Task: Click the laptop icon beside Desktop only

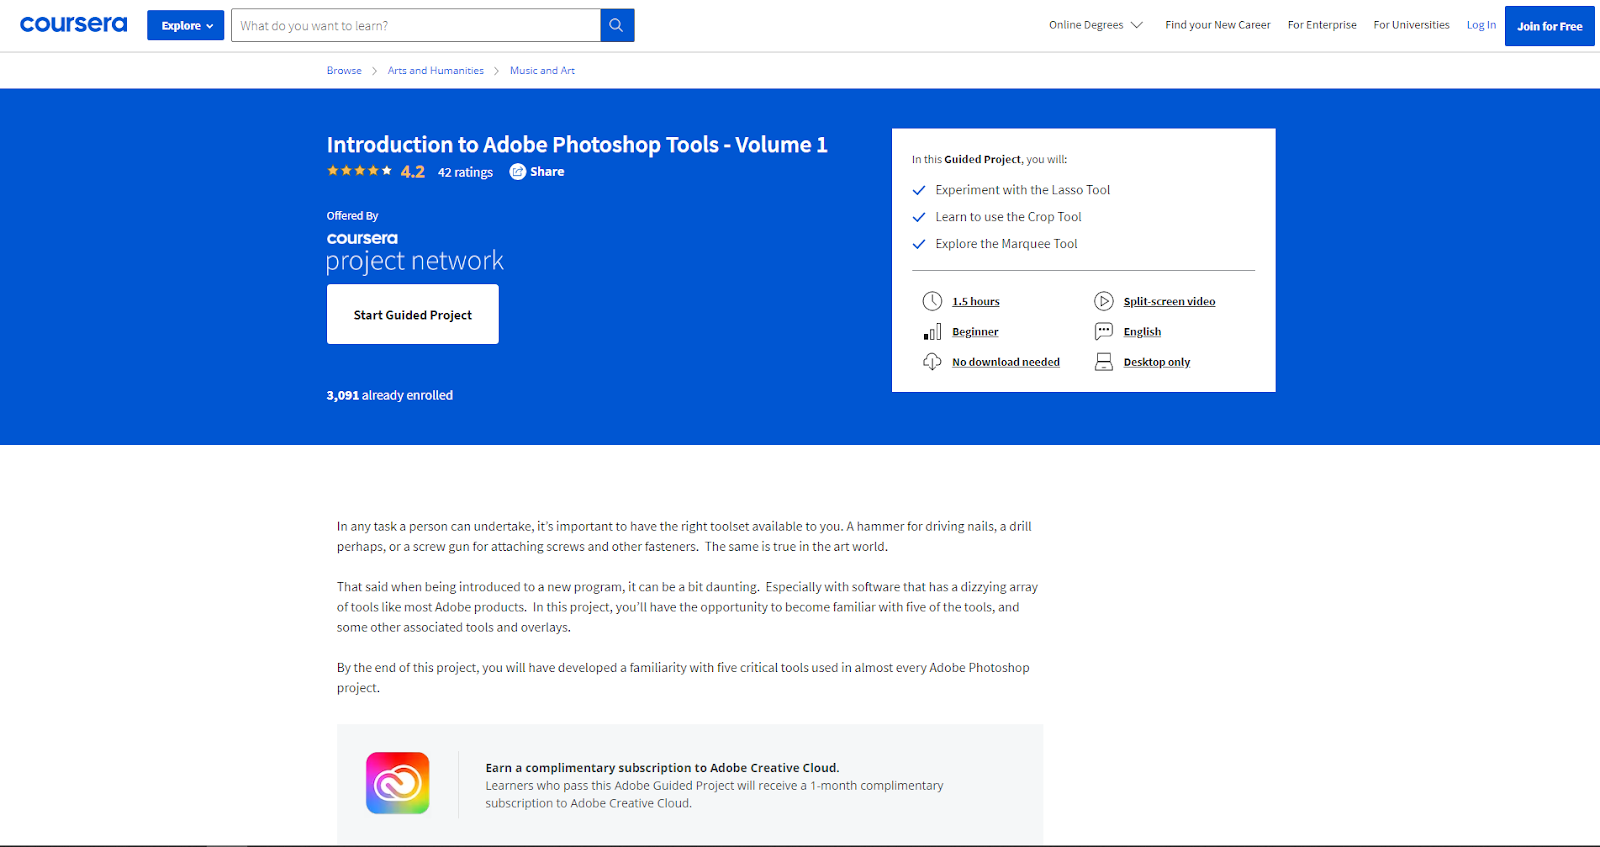Action: click(1104, 362)
